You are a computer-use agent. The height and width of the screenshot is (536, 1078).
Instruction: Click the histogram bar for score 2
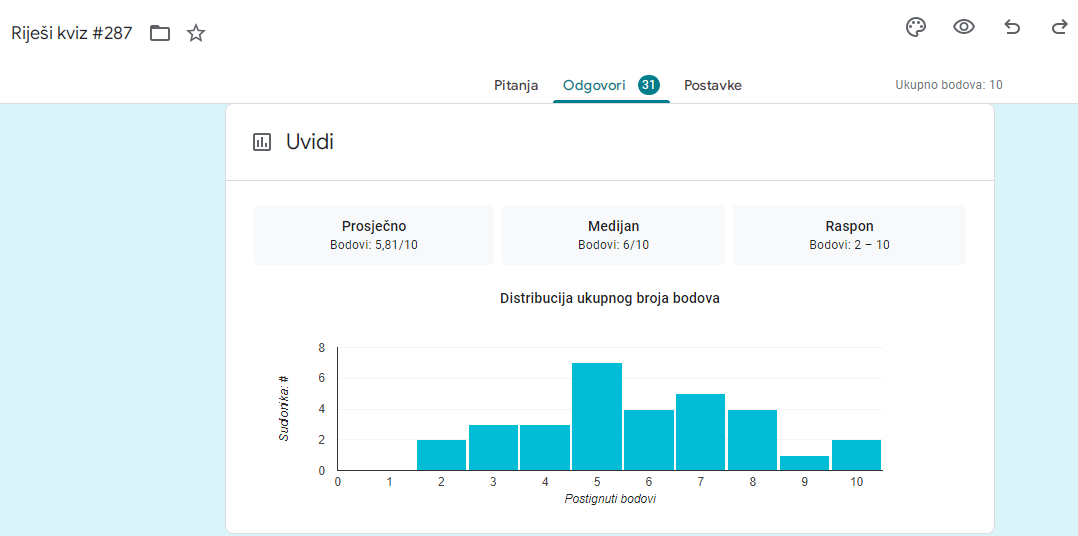441,455
